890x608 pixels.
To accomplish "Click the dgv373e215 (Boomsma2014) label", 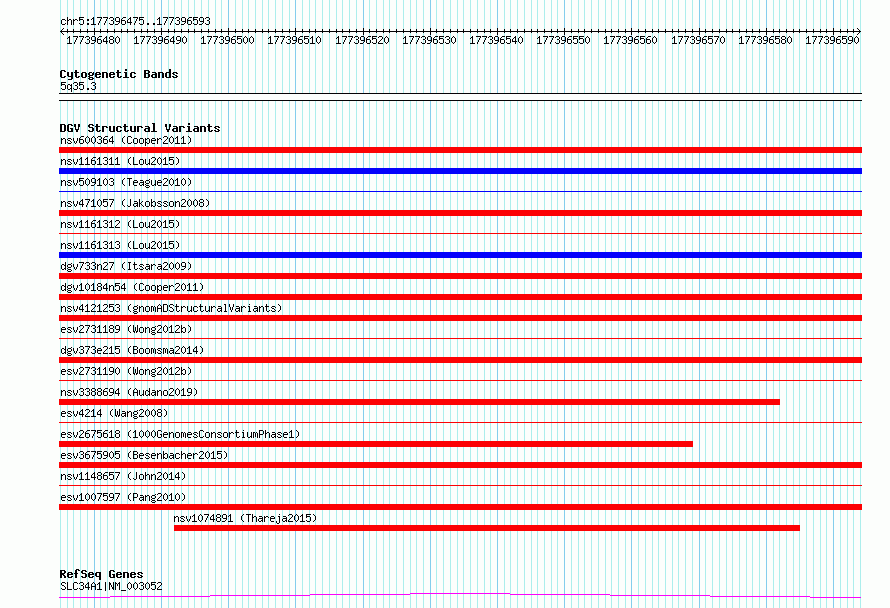I will click(x=132, y=350).
